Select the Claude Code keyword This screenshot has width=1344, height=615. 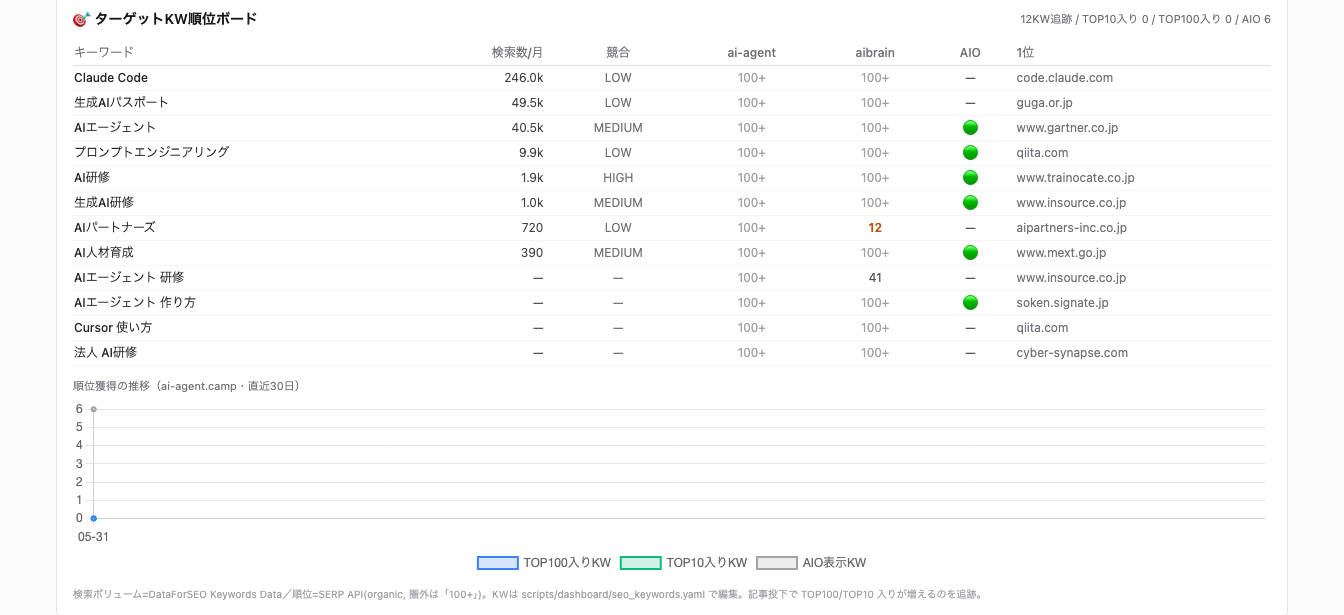pos(111,78)
